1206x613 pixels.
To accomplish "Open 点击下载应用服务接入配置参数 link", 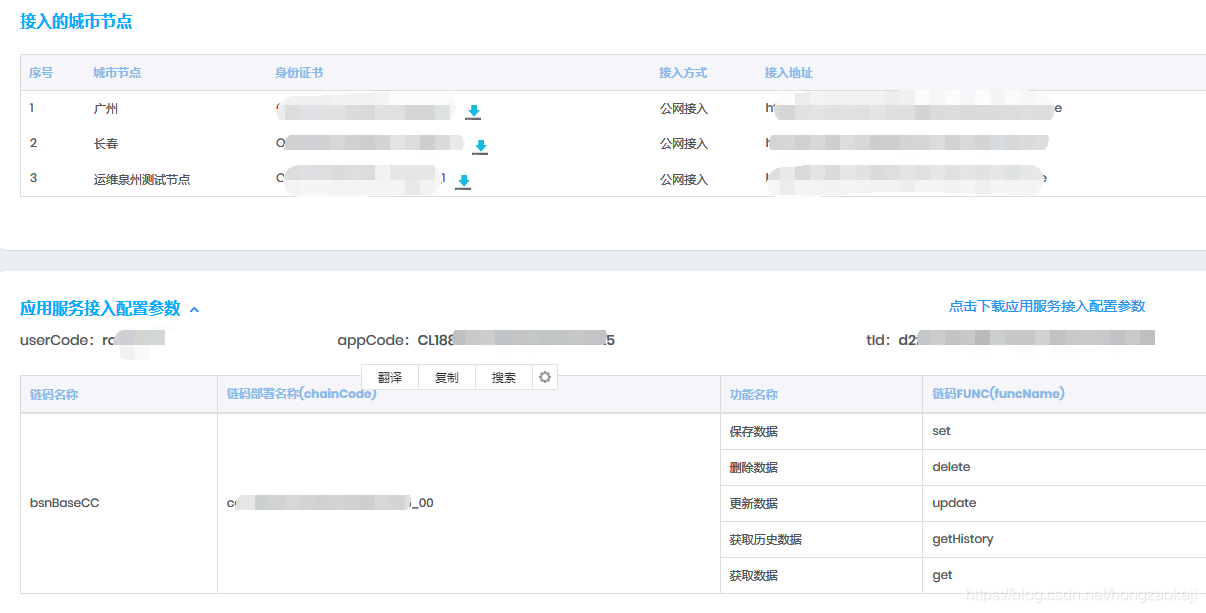I will point(1047,306).
